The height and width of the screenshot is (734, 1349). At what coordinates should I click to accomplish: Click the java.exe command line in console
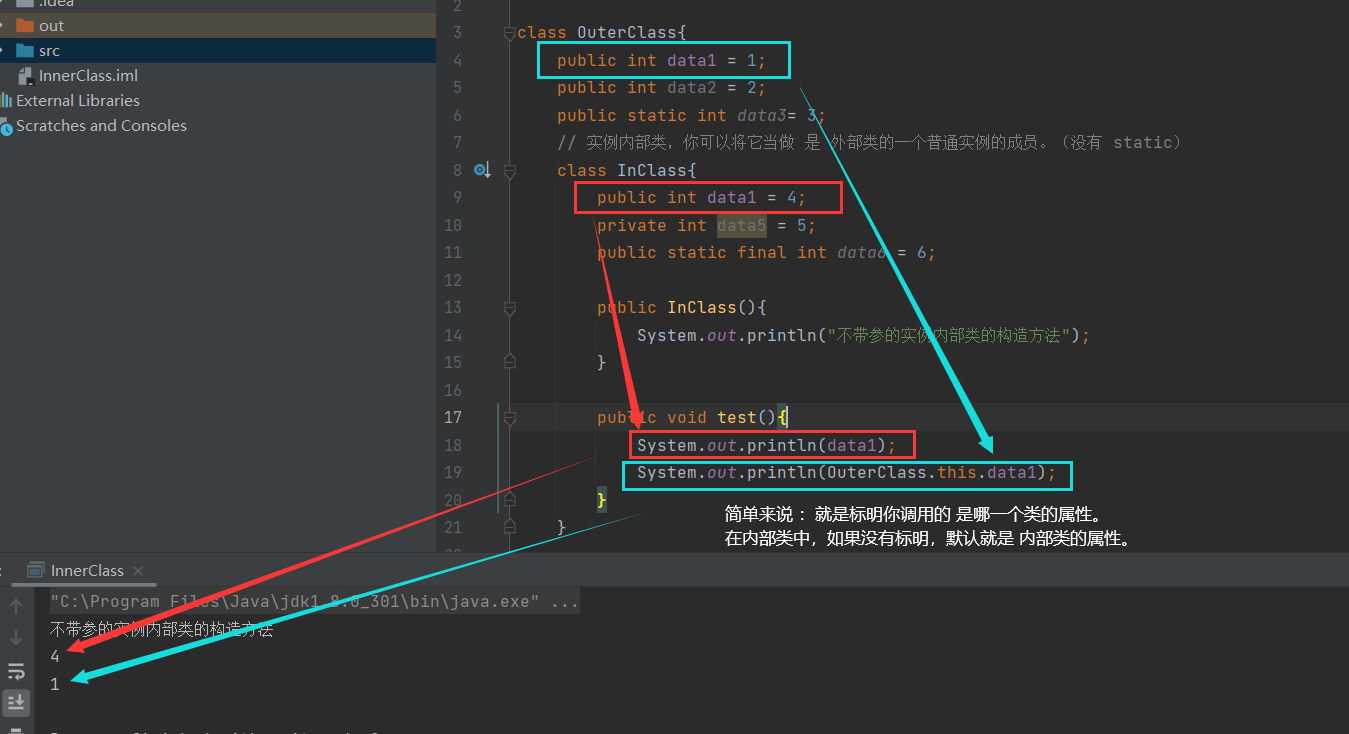[x=314, y=603]
